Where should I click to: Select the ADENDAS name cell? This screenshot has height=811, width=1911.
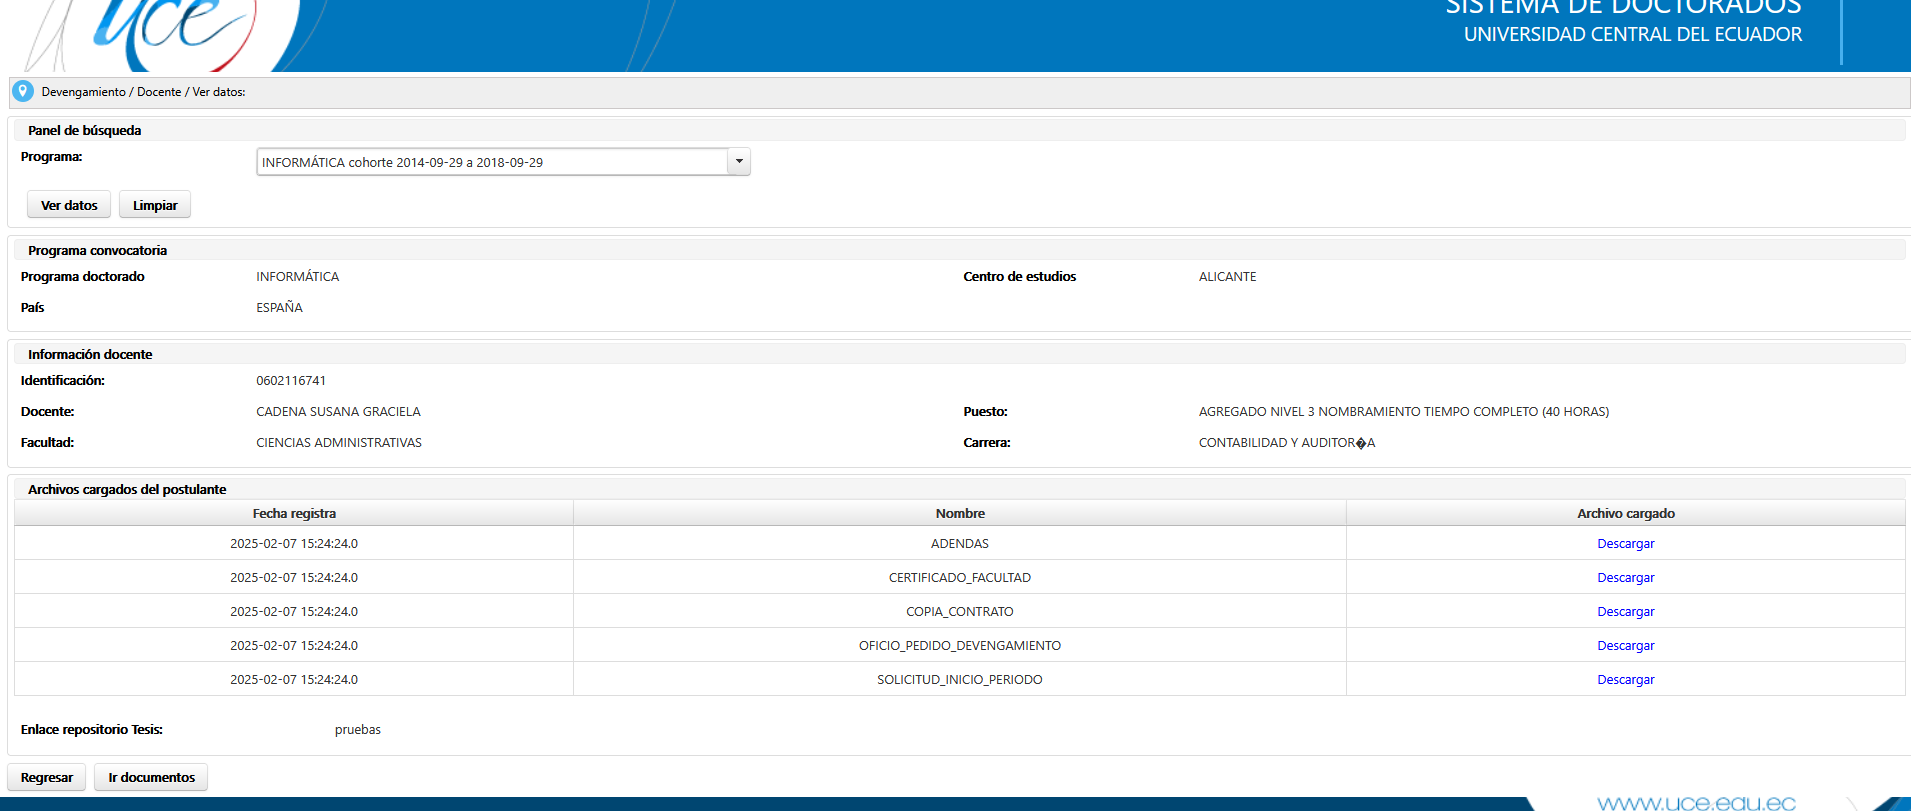[x=960, y=544]
